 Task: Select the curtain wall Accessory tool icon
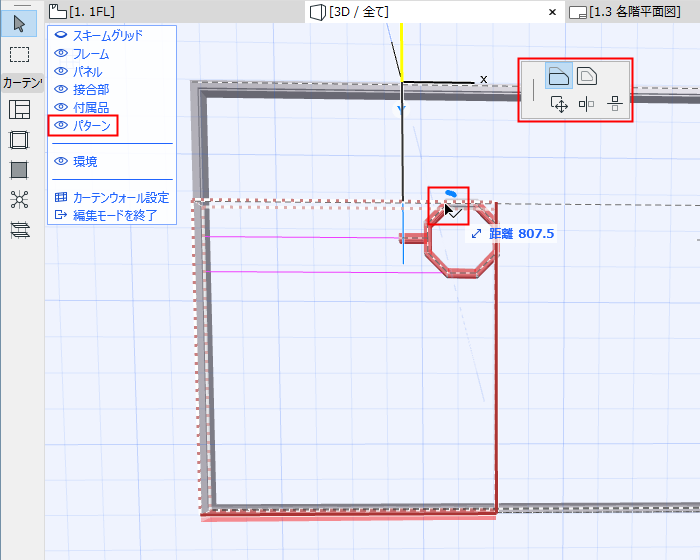[19, 230]
